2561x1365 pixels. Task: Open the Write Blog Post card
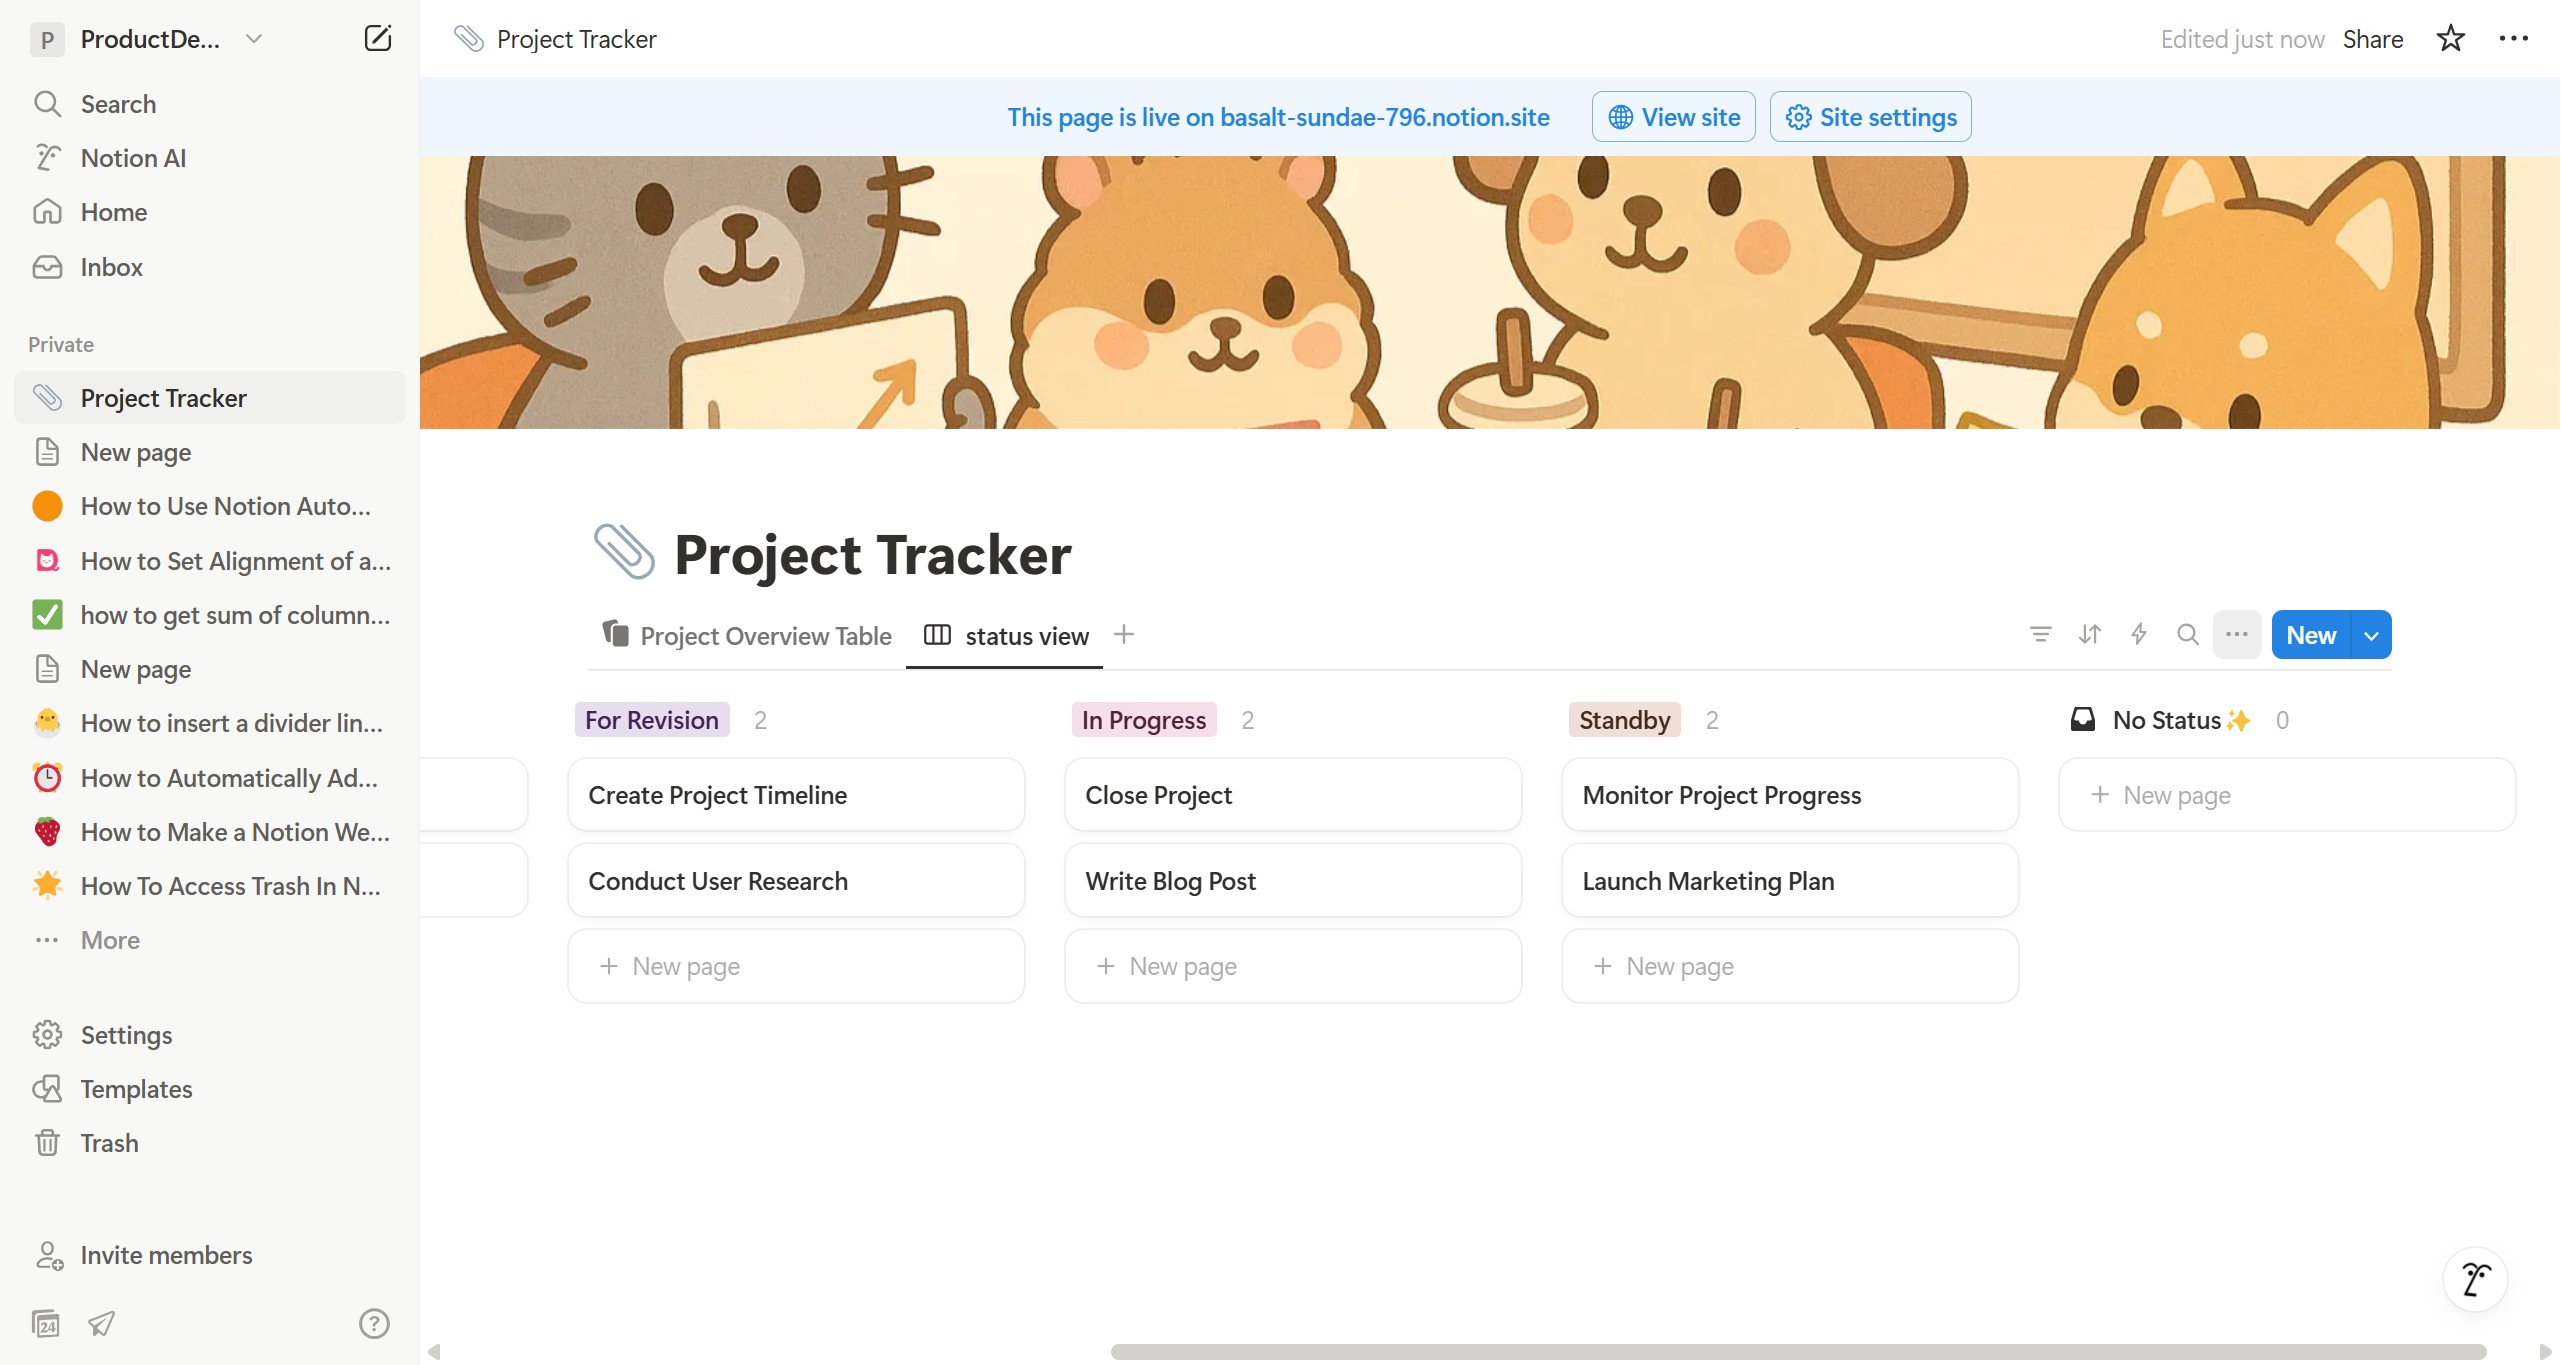click(1293, 881)
